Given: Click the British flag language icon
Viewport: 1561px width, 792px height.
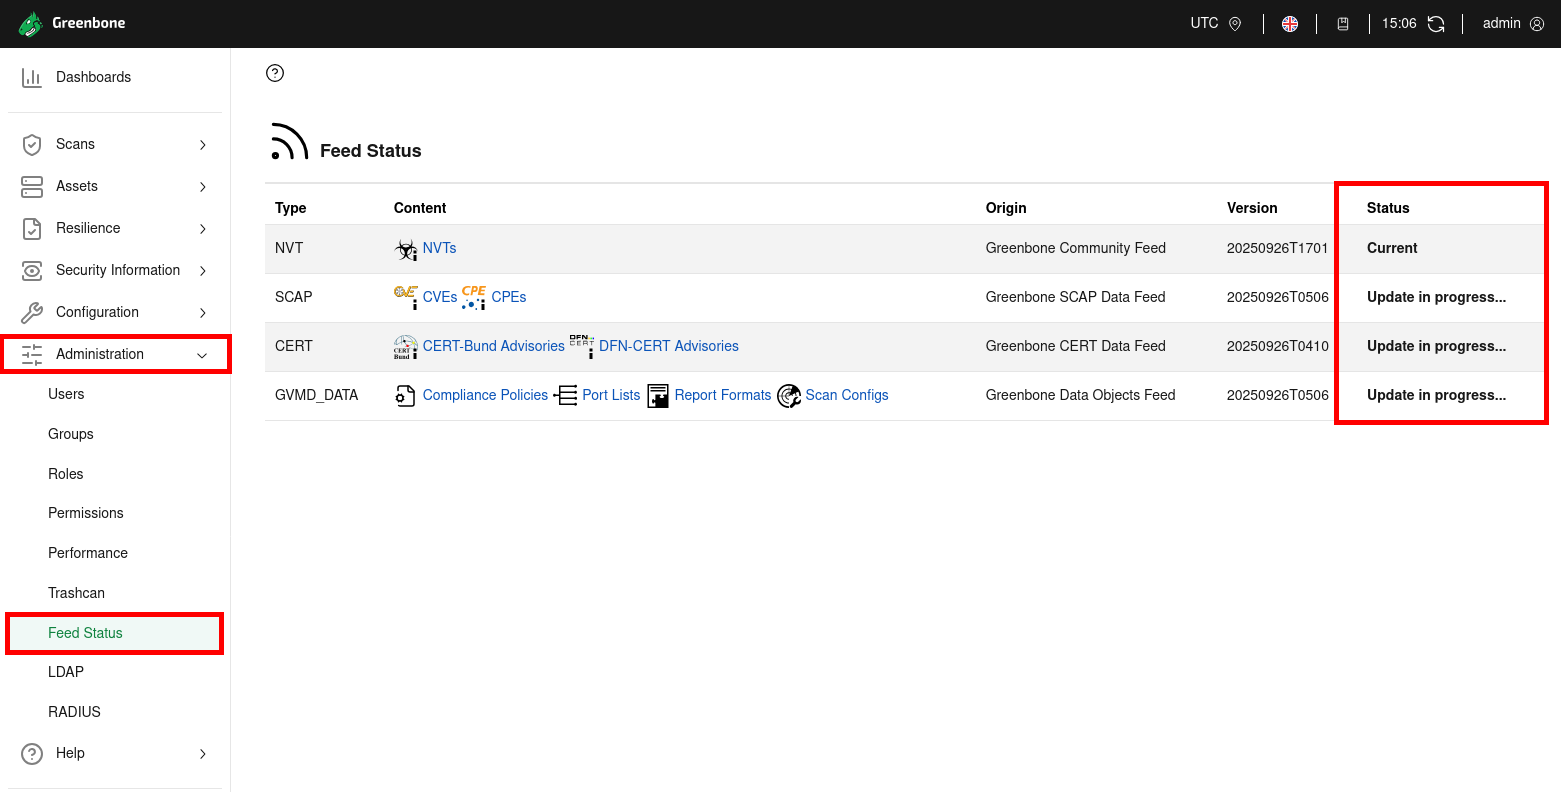Looking at the screenshot, I should click(x=1290, y=23).
